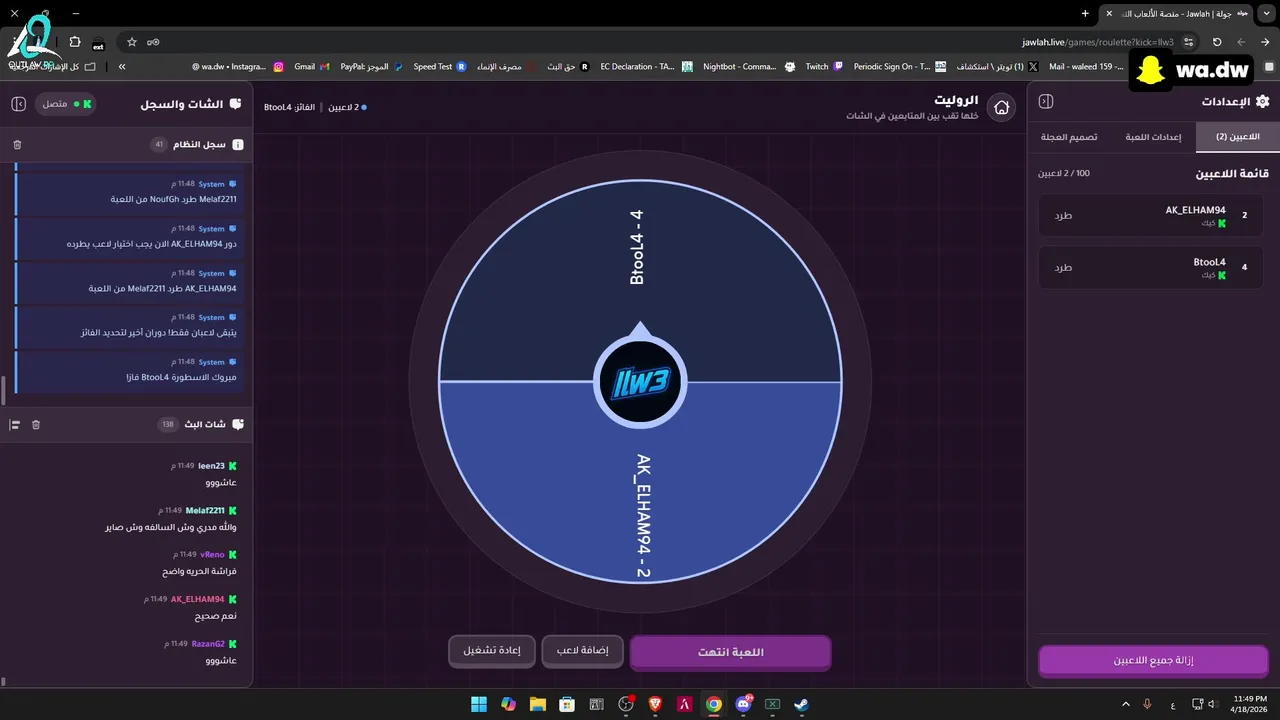Image resolution: width=1280 pixels, height=720 pixels.
Task: Kick player Btool.4 with طرد
Action: tap(1063, 267)
